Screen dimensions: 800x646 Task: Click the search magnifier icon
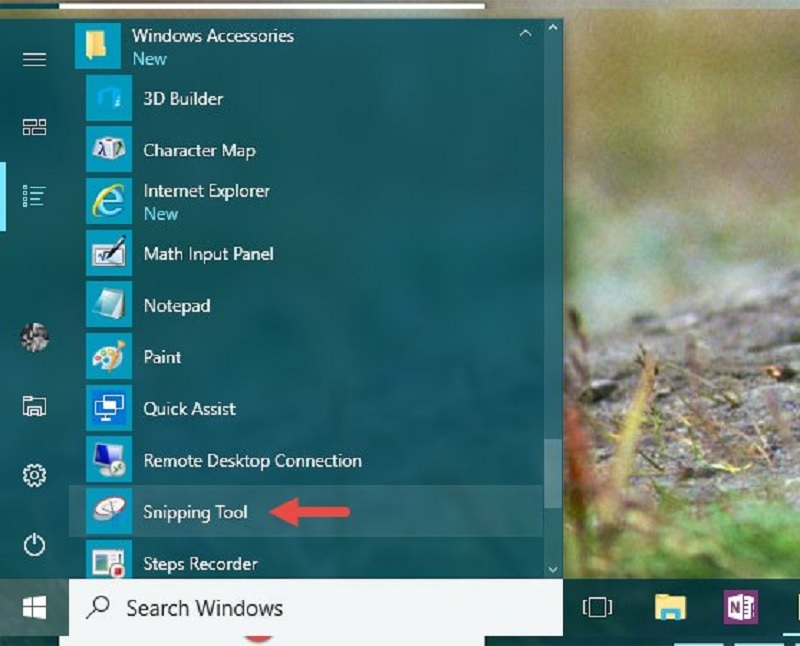point(98,607)
